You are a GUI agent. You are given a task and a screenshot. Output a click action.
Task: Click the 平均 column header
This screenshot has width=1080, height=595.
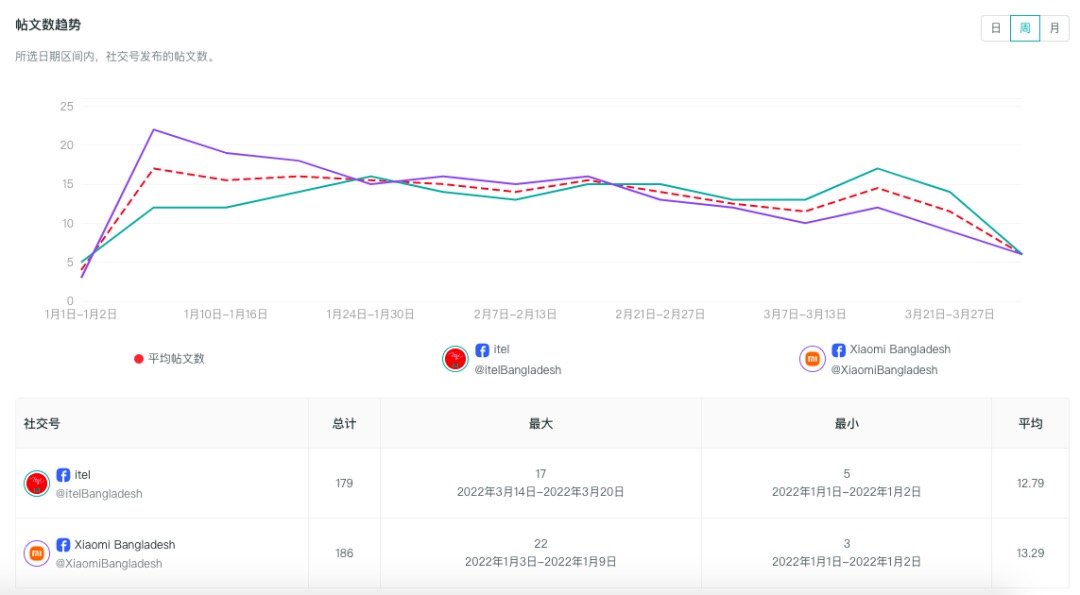click(1030, 424)
